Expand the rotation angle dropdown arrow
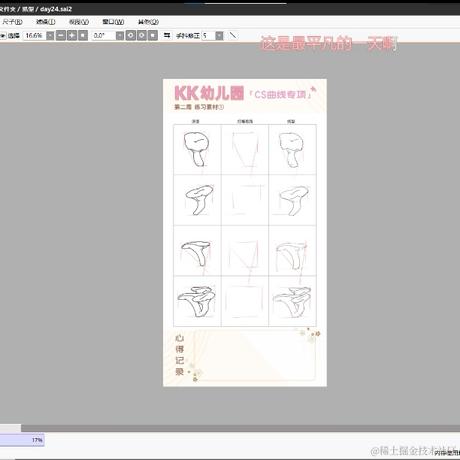Image resolution: width=460 pixels, height=460 pixels. pos(120,35)
